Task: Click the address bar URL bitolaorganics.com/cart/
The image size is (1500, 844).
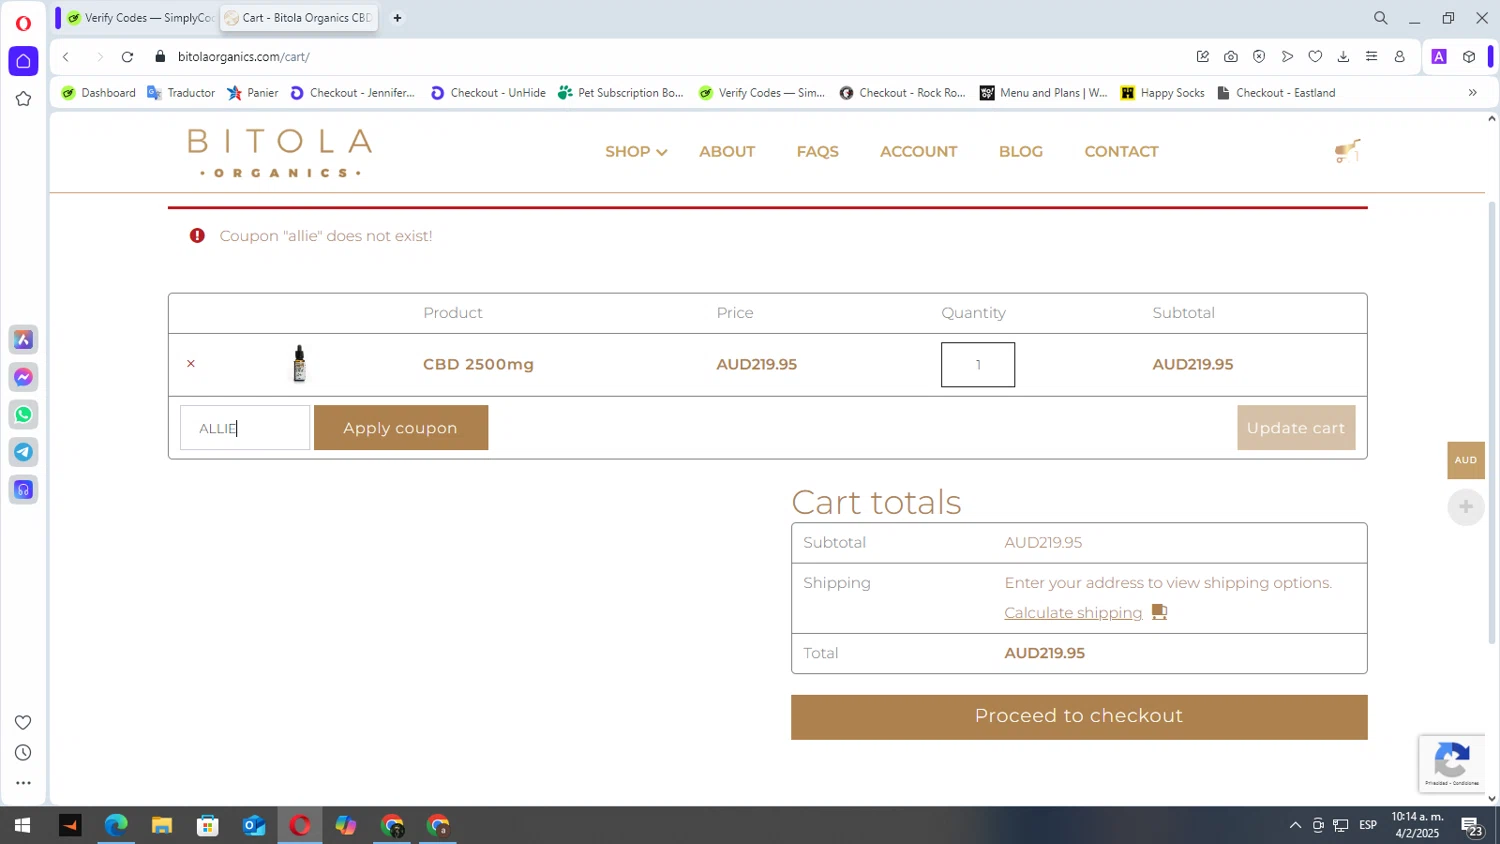Action: click(244, 57)
